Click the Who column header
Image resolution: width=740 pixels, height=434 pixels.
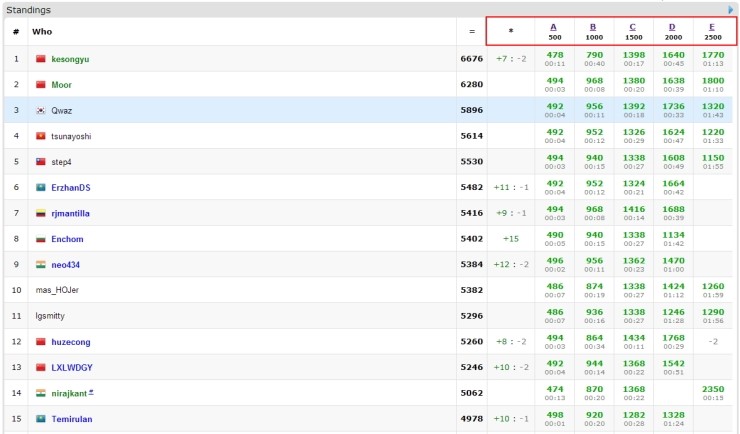(x=42, y=32)
